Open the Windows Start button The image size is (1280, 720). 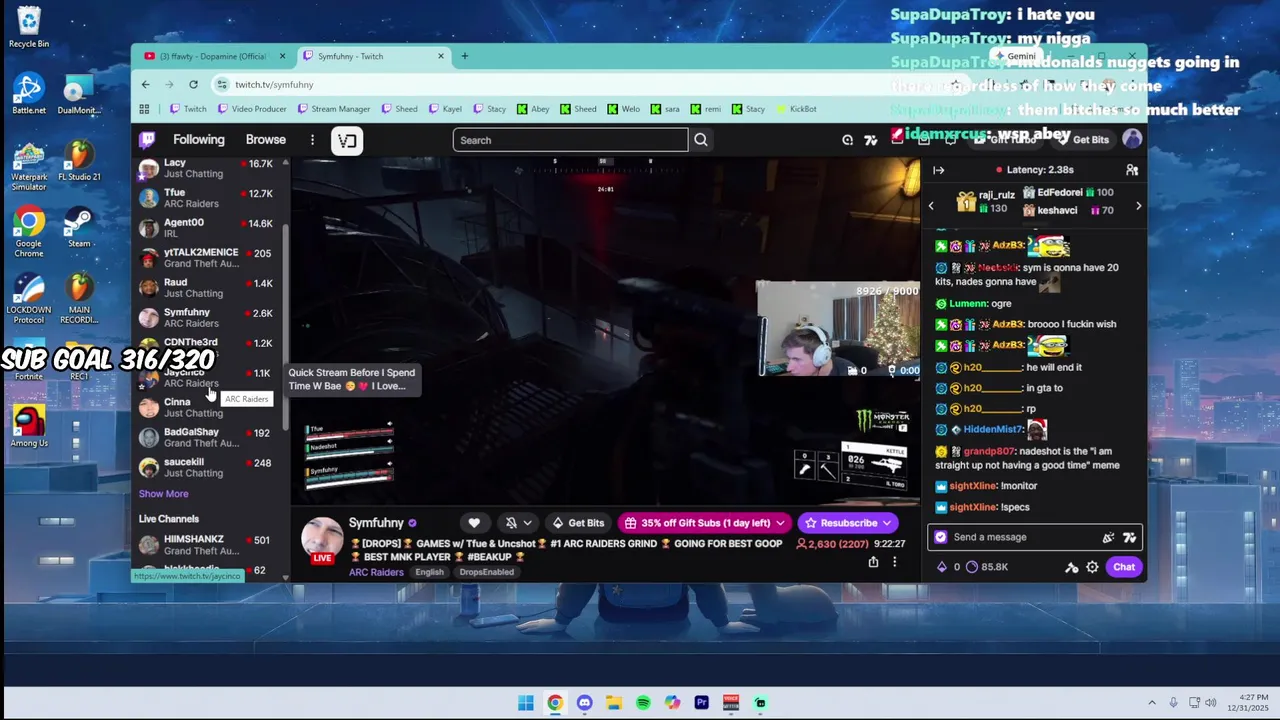[x=526, y=703]
